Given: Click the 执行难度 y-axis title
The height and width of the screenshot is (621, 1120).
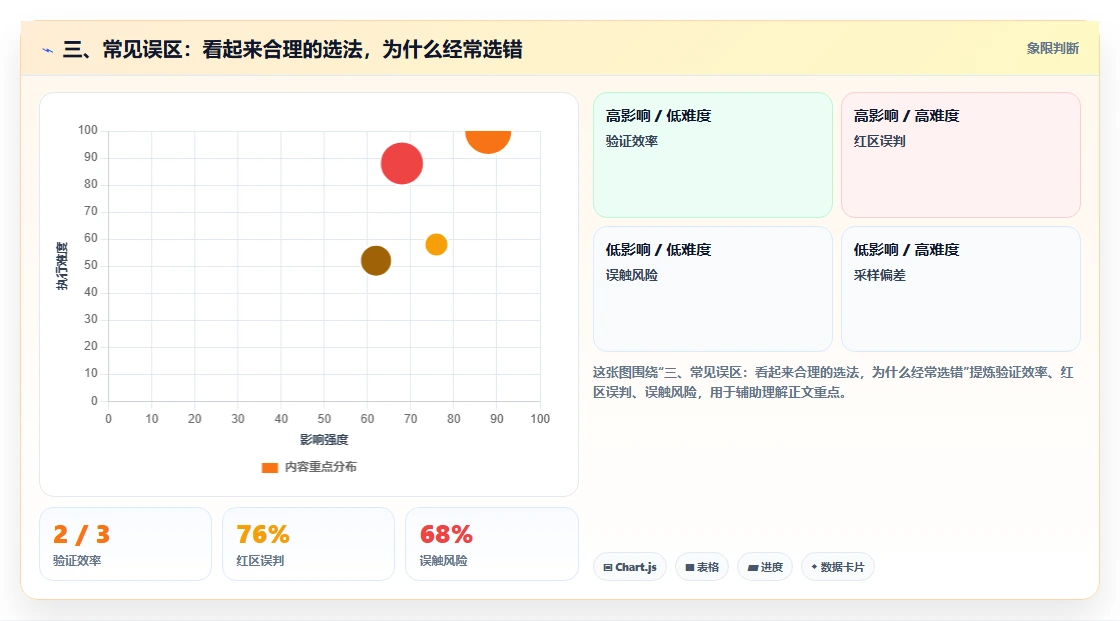Looking at the screenshot, I should point(62,266).
